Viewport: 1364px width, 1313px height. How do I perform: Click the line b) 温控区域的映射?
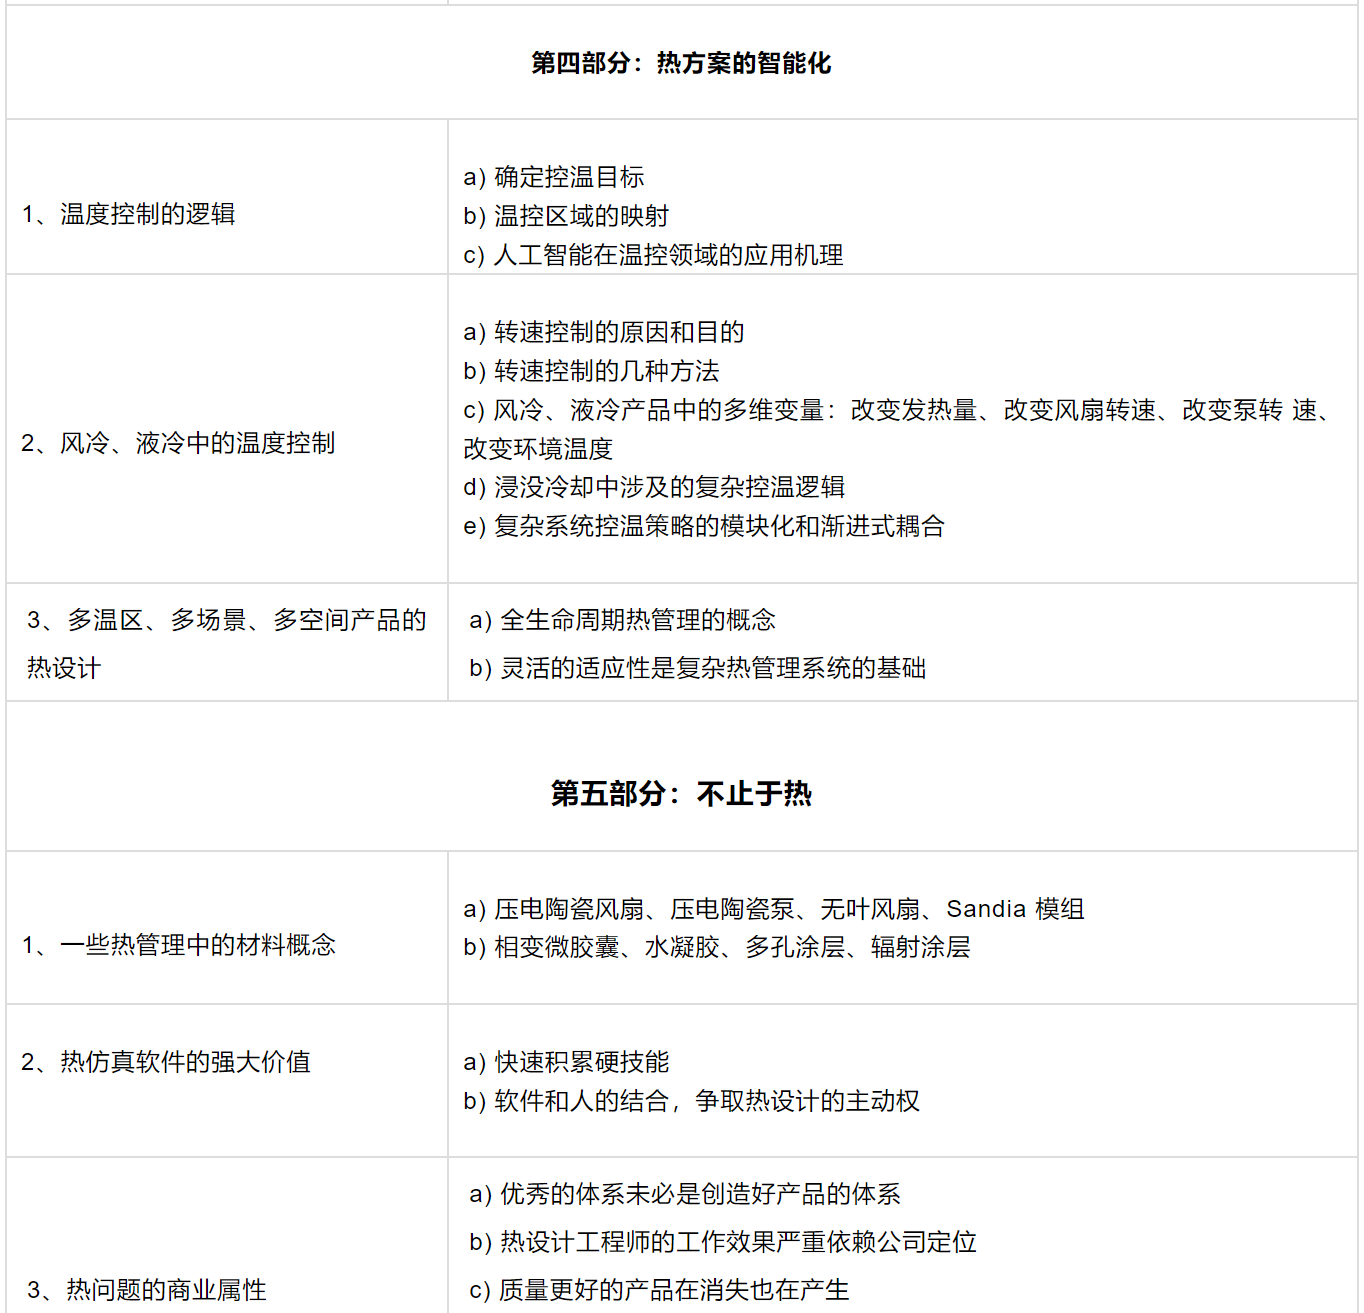click(566, 216)
